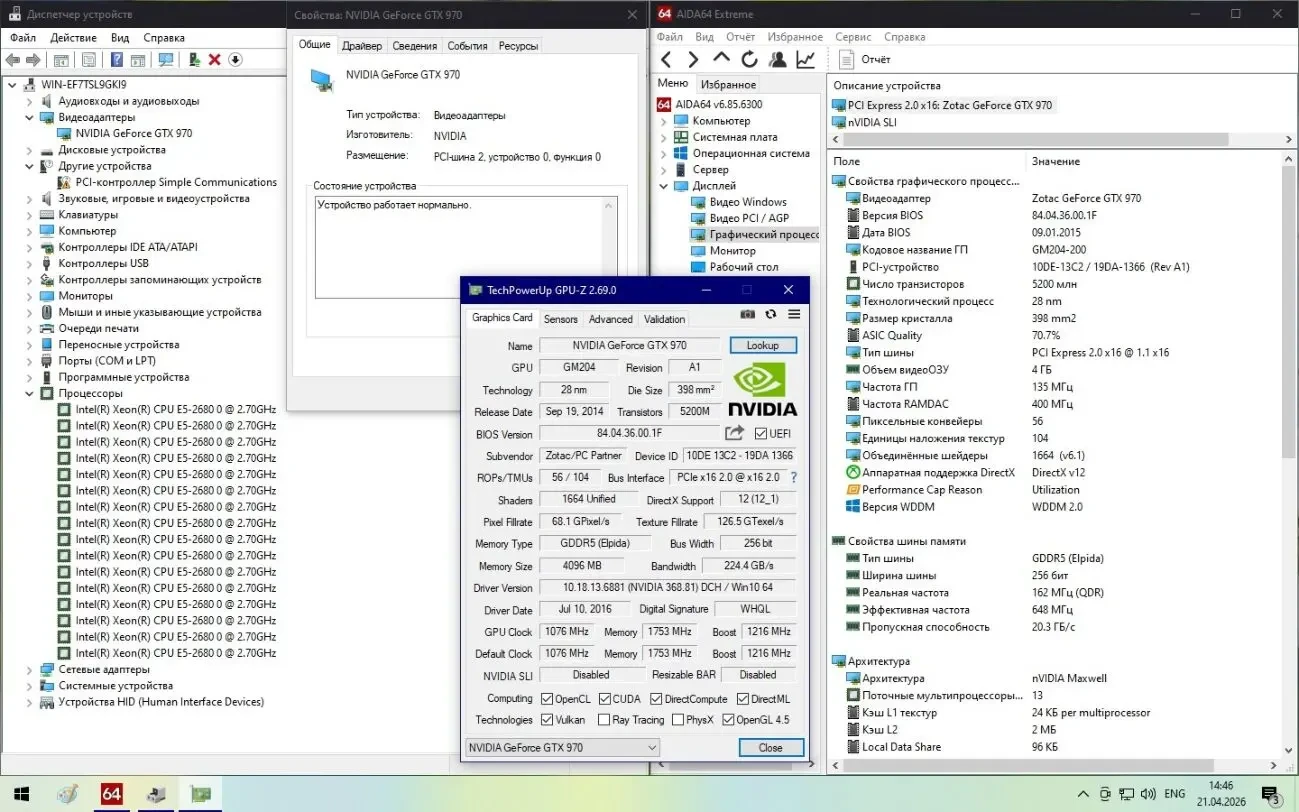Screen dimensions: 1299x812
Task: Click the Close button in GPU-Z
Action: pos(770,748)
